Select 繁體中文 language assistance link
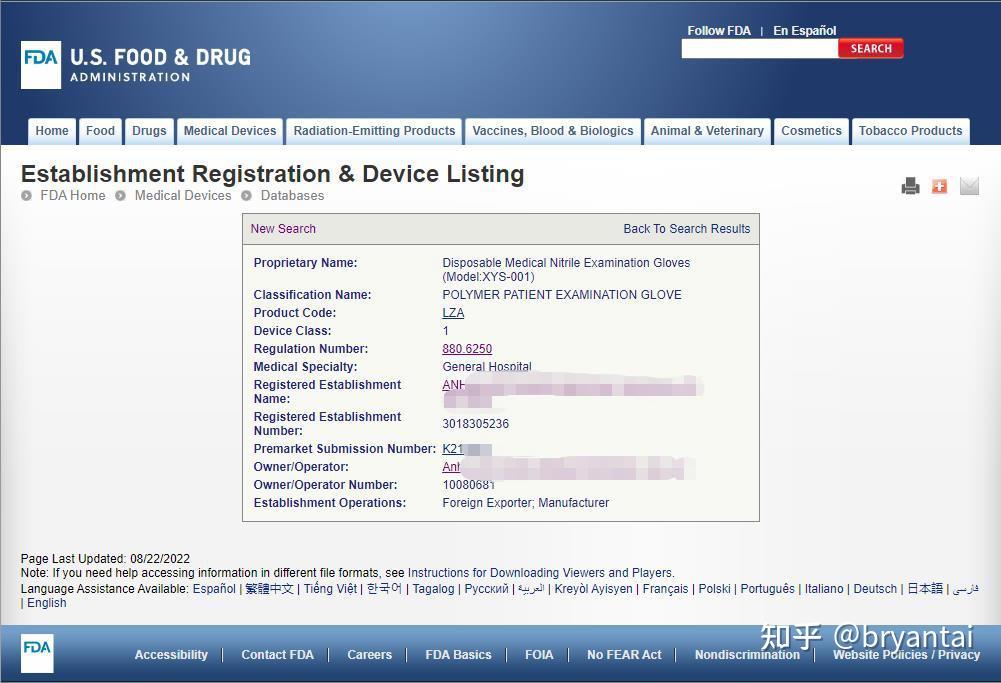This screenshot has width=1001, height=683. pyautogui.click(x=269, y=589)
